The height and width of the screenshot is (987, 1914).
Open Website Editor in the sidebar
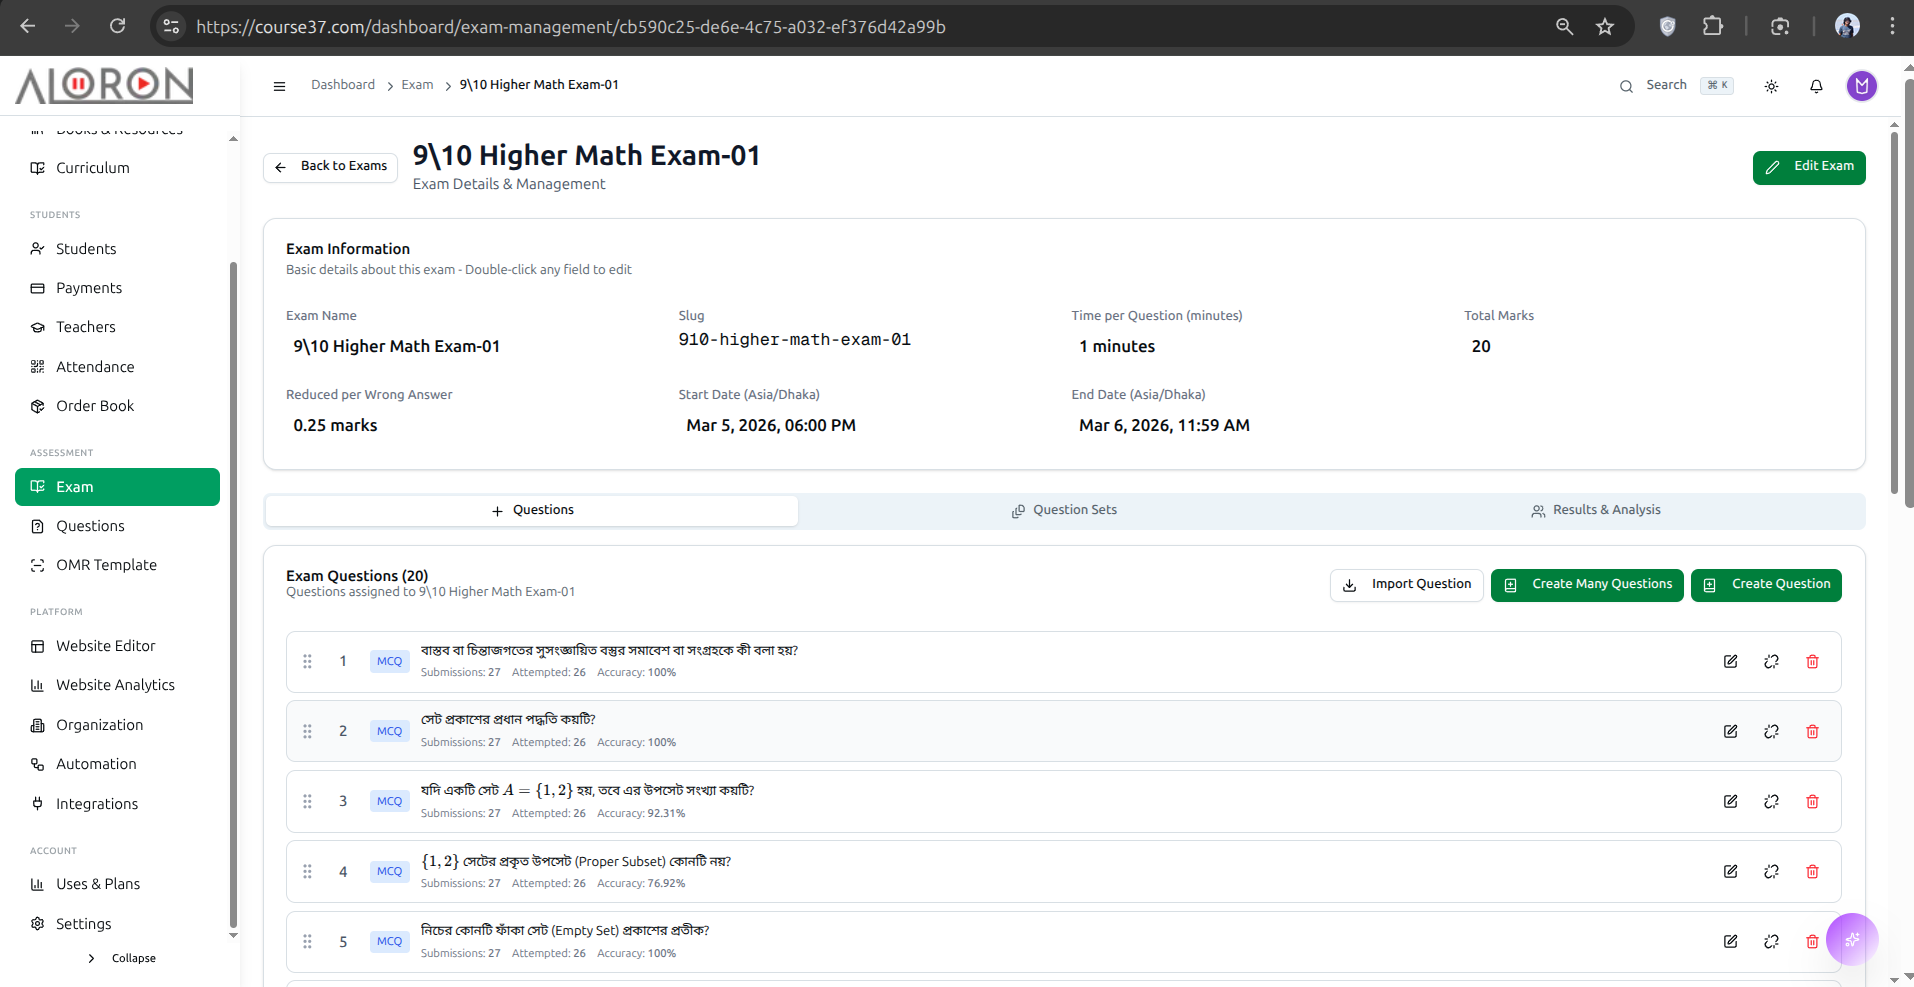click(118, 646)
